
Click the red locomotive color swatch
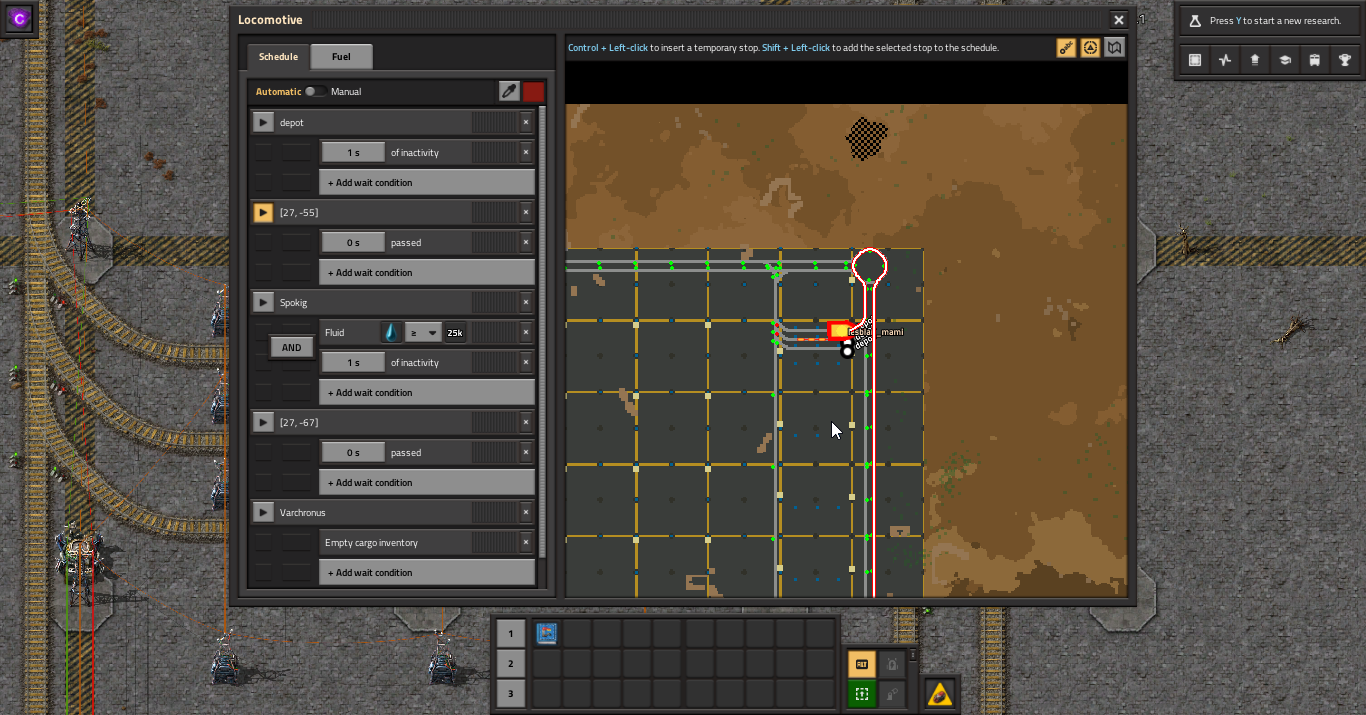[x=534, y=92]
